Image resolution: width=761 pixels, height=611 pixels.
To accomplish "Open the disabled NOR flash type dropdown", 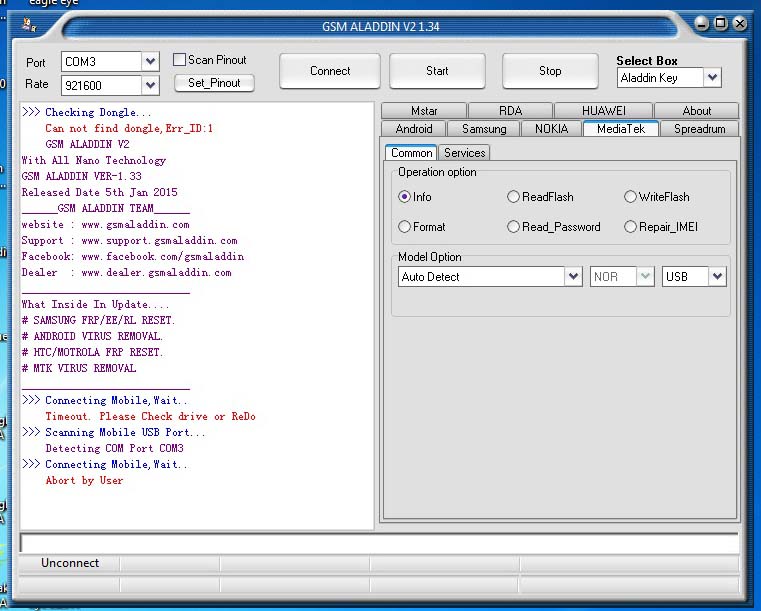I will coord(645,277).
